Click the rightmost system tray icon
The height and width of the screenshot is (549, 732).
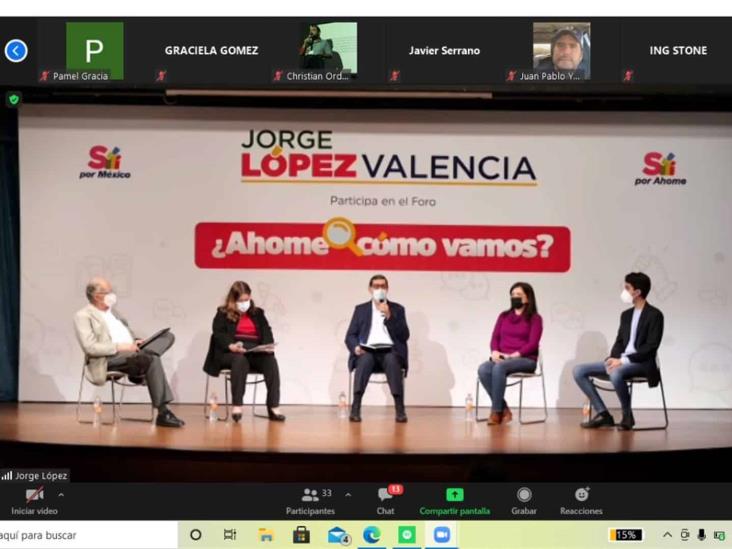tap(720, 535)
